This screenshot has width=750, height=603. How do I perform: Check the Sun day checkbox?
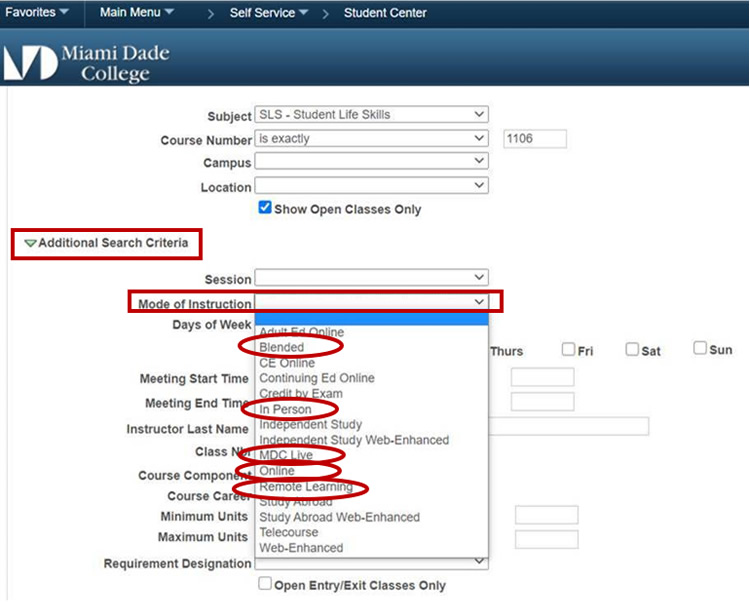[700, 348]
